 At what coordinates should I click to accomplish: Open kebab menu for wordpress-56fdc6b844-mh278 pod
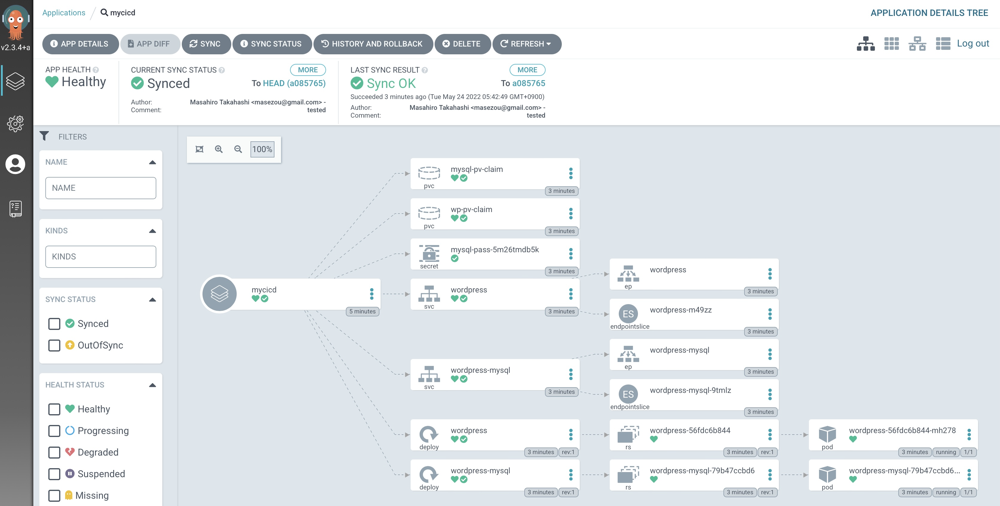click(969, 435)
